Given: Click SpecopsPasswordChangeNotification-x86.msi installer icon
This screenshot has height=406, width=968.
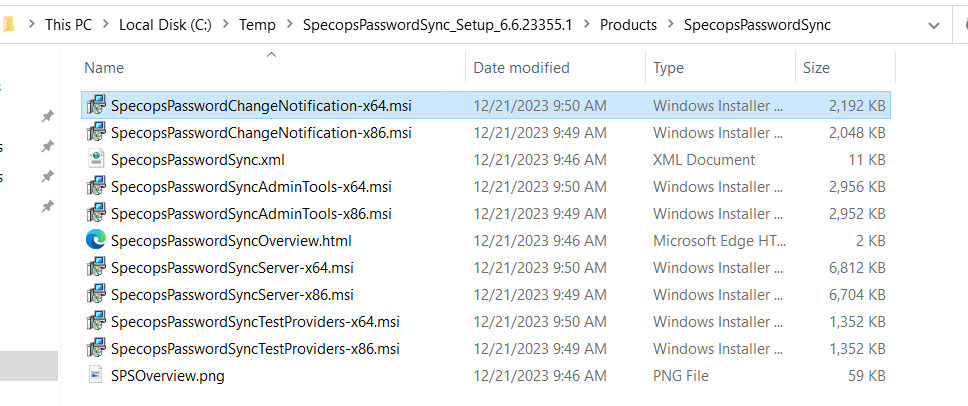Looking at the screenshot, I should 96,133.
